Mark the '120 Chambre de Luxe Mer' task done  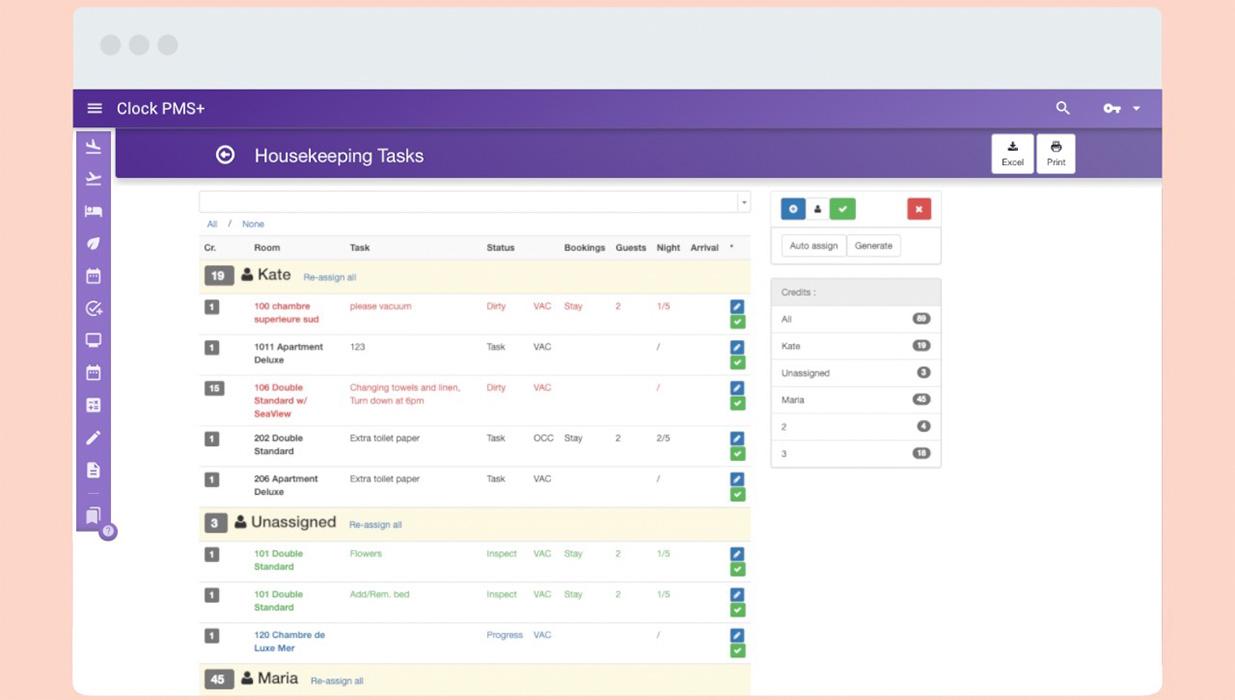[737, 650]
